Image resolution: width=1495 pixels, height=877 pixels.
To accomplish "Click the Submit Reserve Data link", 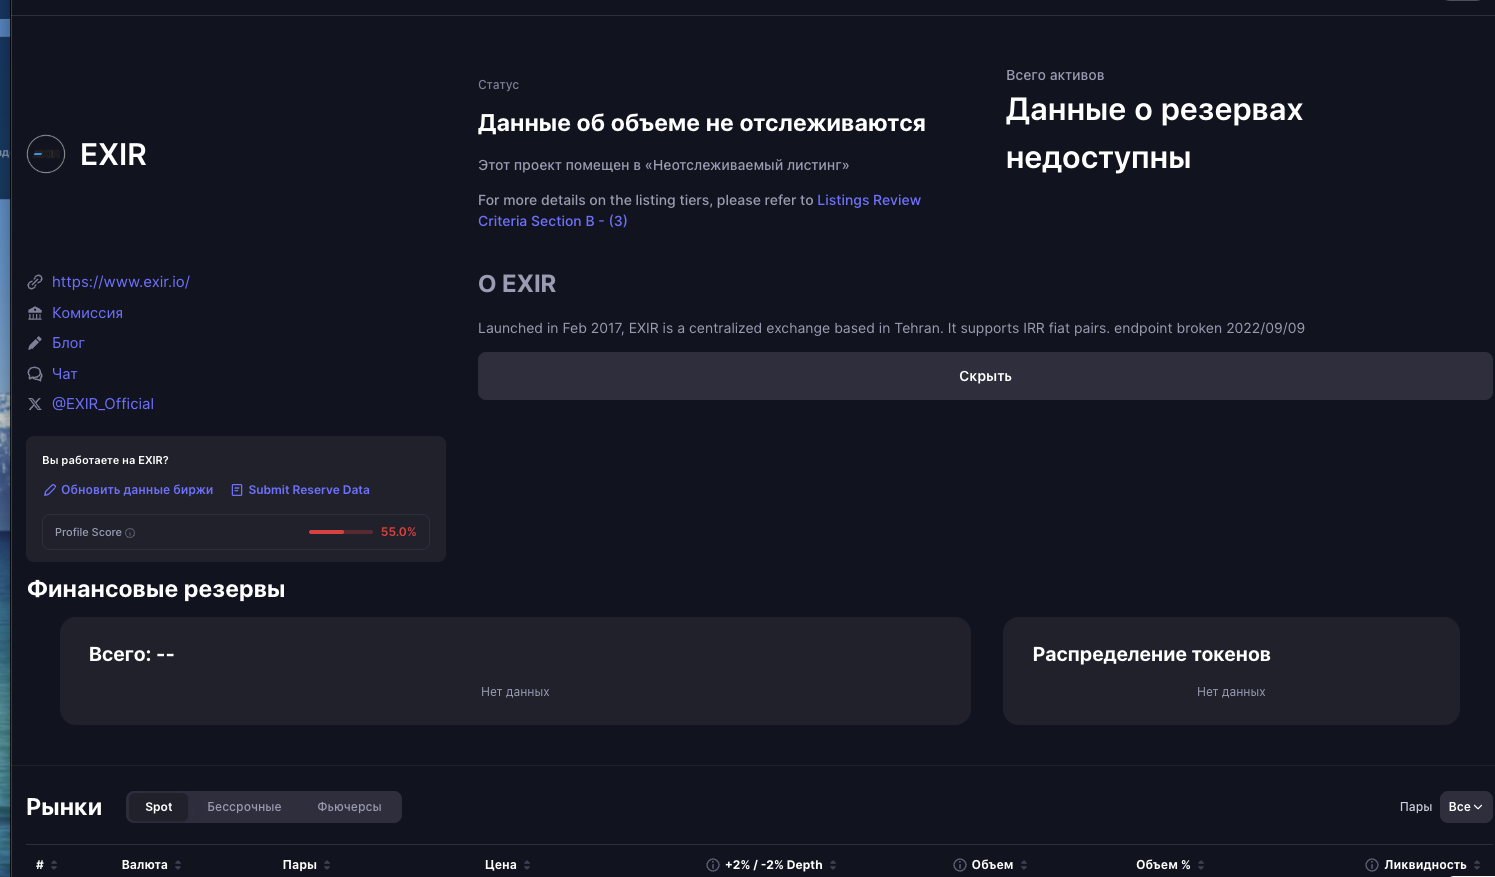I will 309,490.
